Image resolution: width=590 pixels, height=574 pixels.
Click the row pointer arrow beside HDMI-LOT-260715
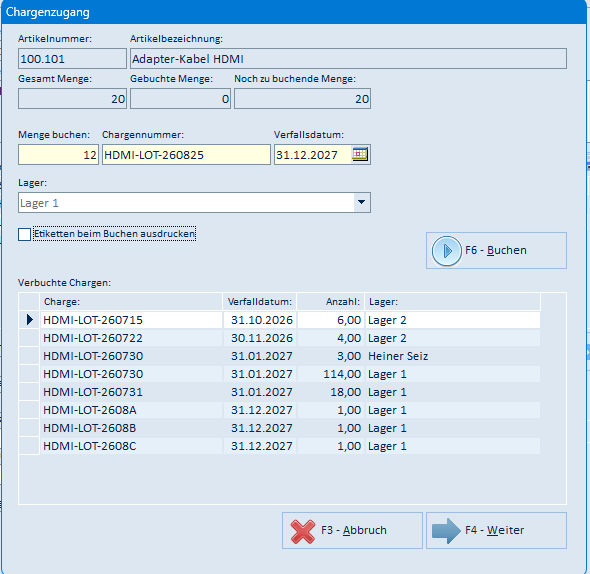point(29,320)
